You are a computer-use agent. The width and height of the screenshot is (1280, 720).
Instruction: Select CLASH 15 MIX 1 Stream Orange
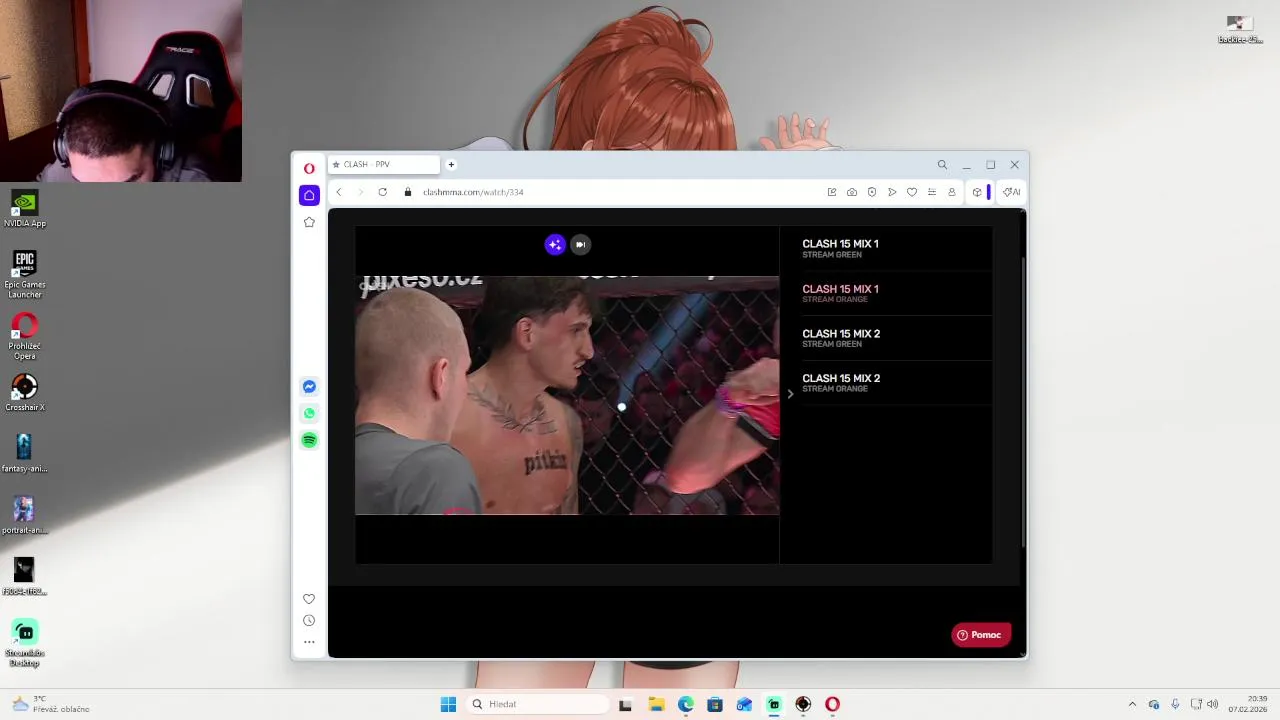pyautogui.click(x=840, y=293)
